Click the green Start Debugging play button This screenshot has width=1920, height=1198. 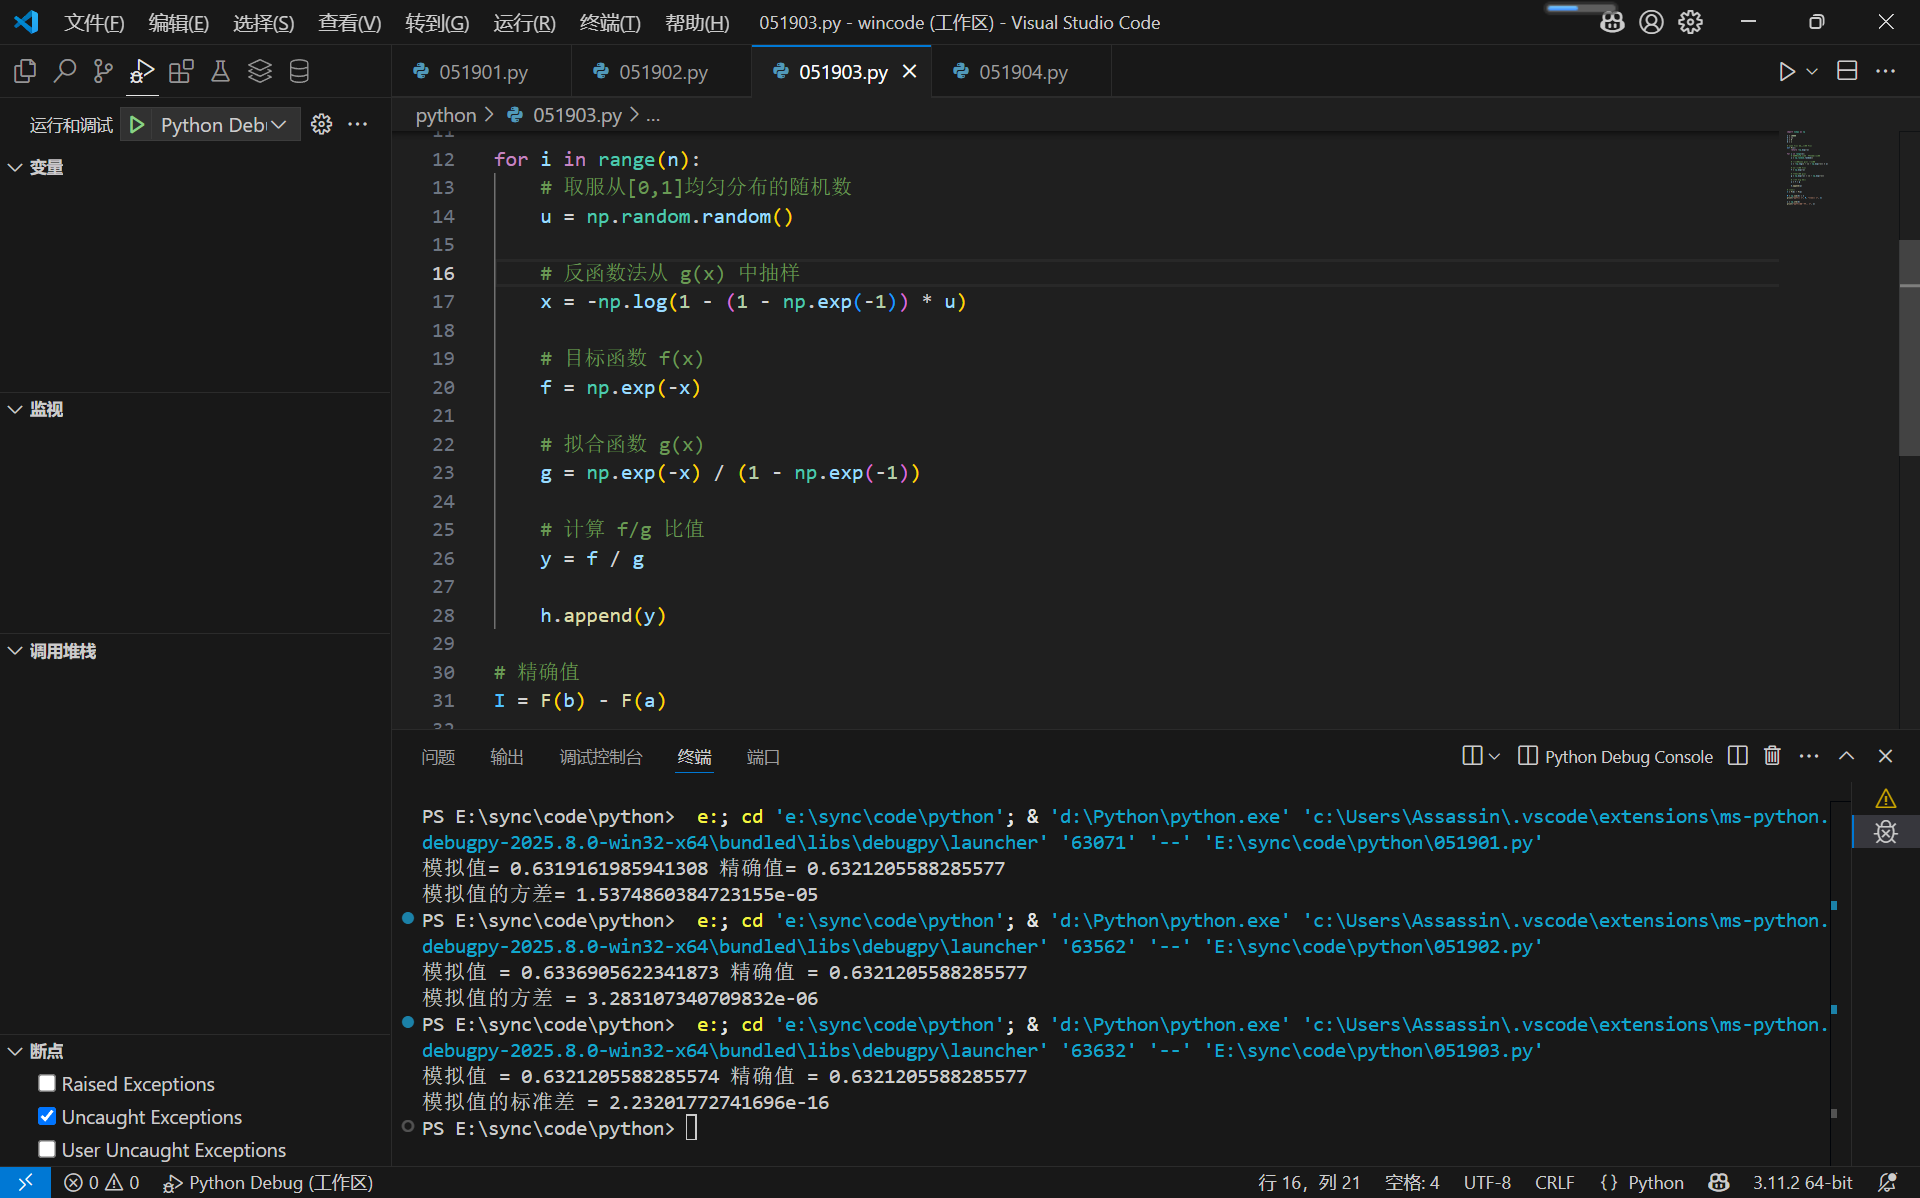[x=137, y=124]
